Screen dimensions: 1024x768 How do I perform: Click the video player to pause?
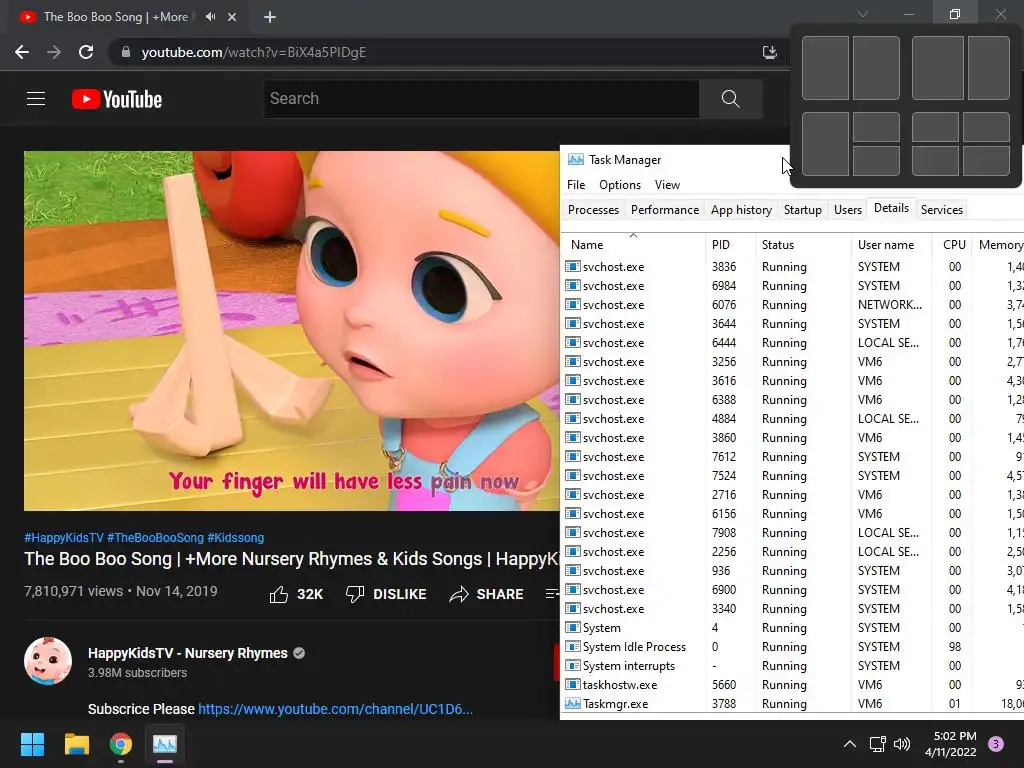coord(291,330)
